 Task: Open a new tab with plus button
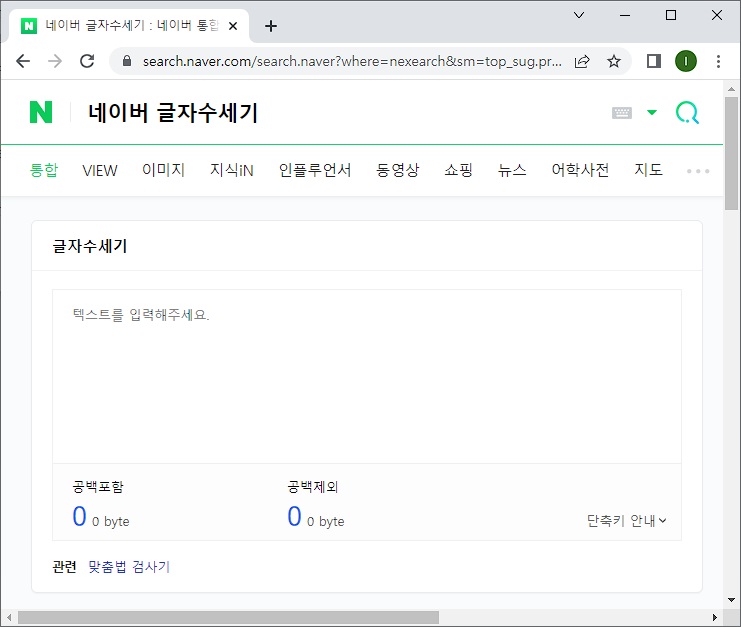[x=271, y=26]
